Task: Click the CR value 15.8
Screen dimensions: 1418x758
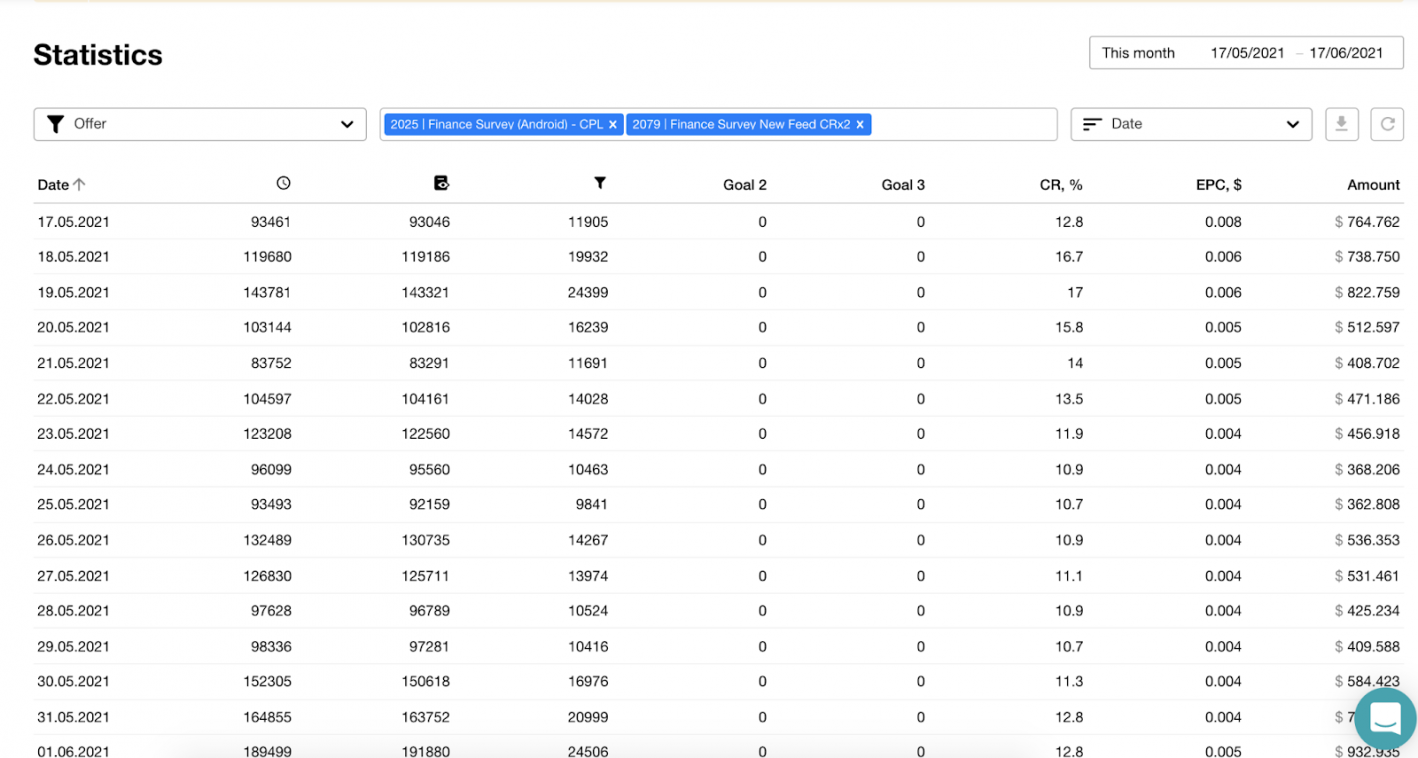Action: tap(1069, 327)
